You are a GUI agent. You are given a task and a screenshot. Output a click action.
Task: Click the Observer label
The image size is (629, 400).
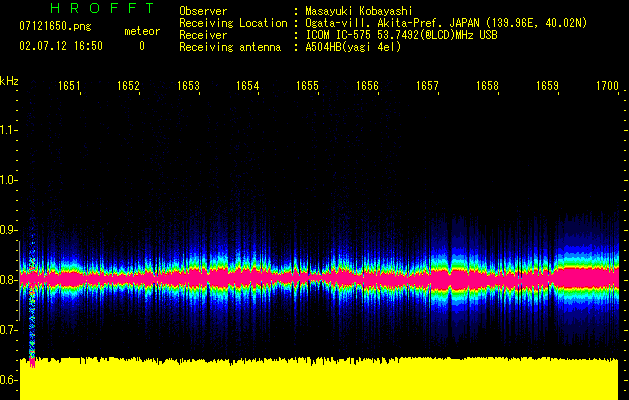(203, 11)
